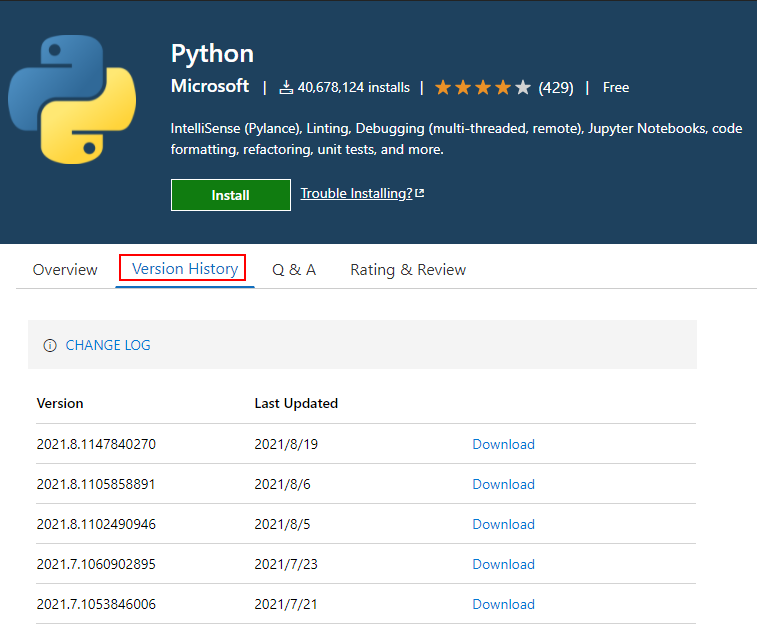
Task: Download version 2021.7.1060902895
Action: pos(504,564)
